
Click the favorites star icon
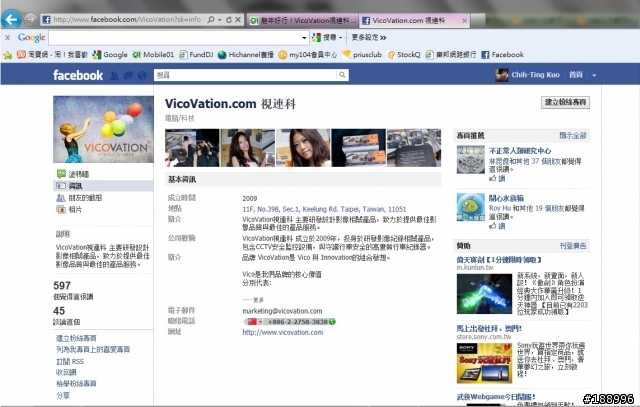pos(7,55)
